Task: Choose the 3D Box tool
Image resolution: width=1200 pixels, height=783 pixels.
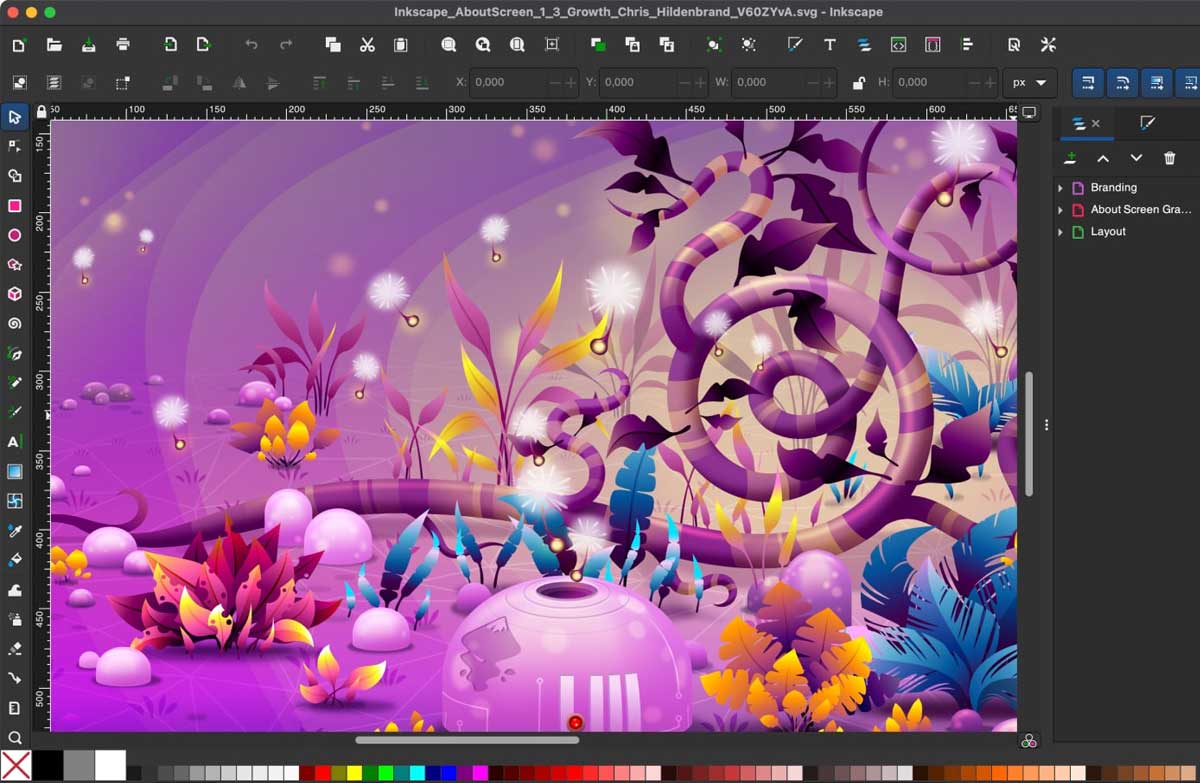Action: [15, 294]
